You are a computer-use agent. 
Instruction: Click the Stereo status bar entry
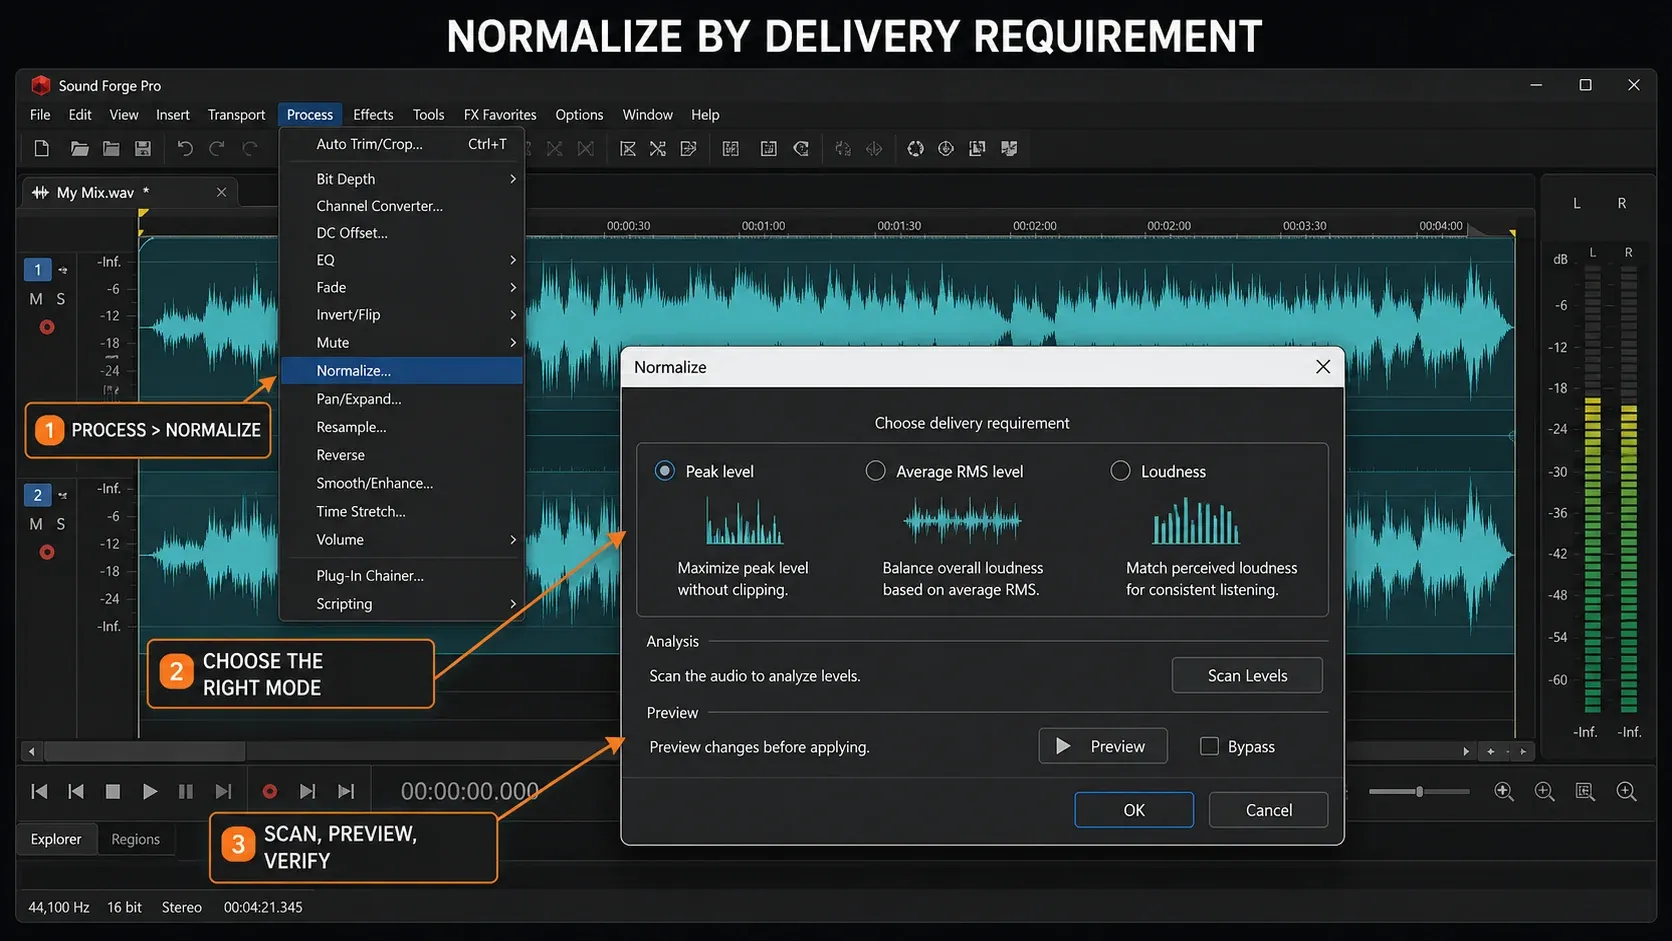[182, 907]
